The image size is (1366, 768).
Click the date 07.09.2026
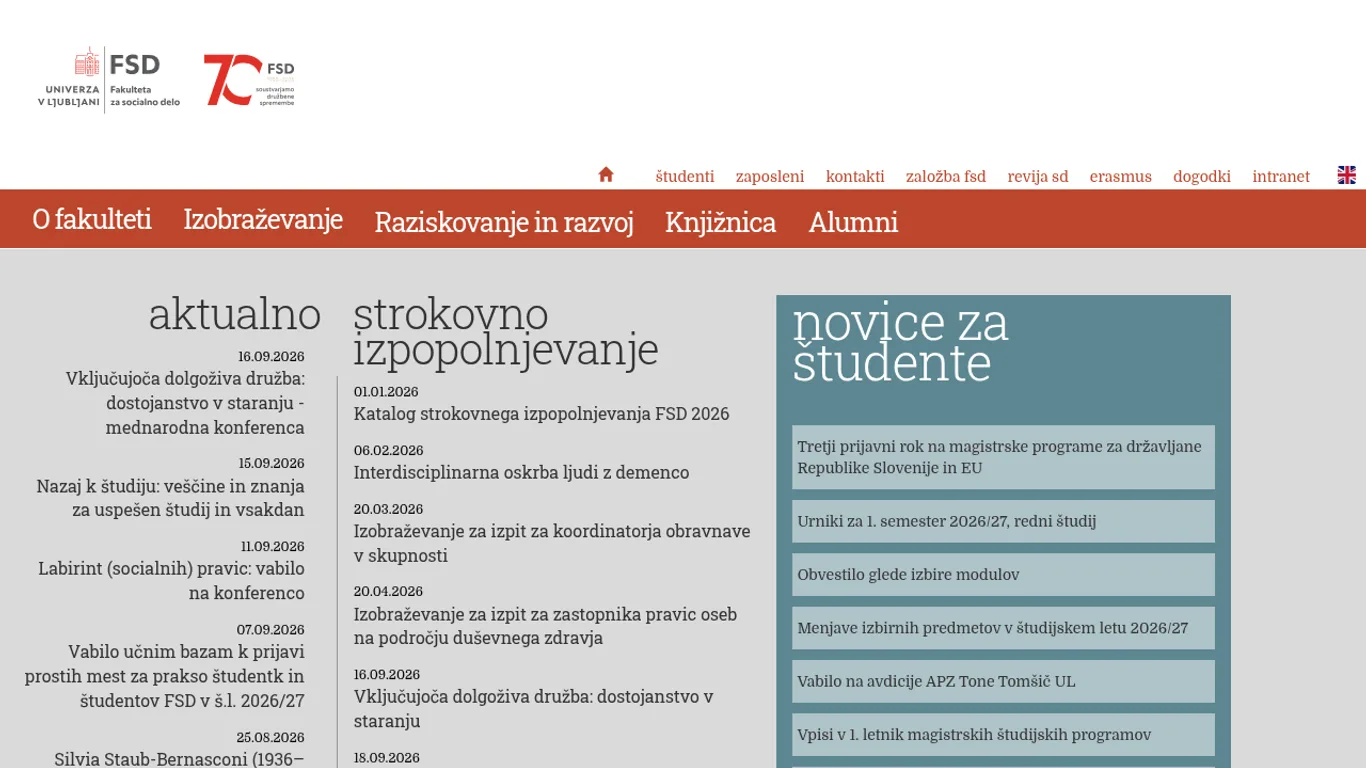[x=270, y=630]
